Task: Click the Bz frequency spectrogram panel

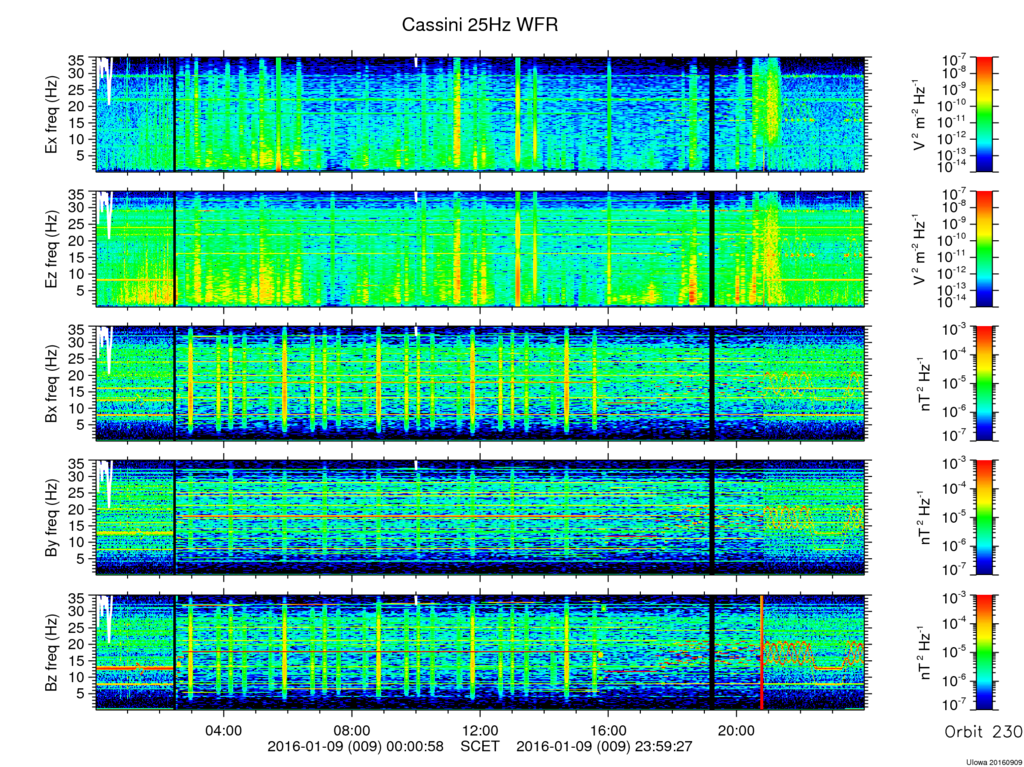Action: 480,652
